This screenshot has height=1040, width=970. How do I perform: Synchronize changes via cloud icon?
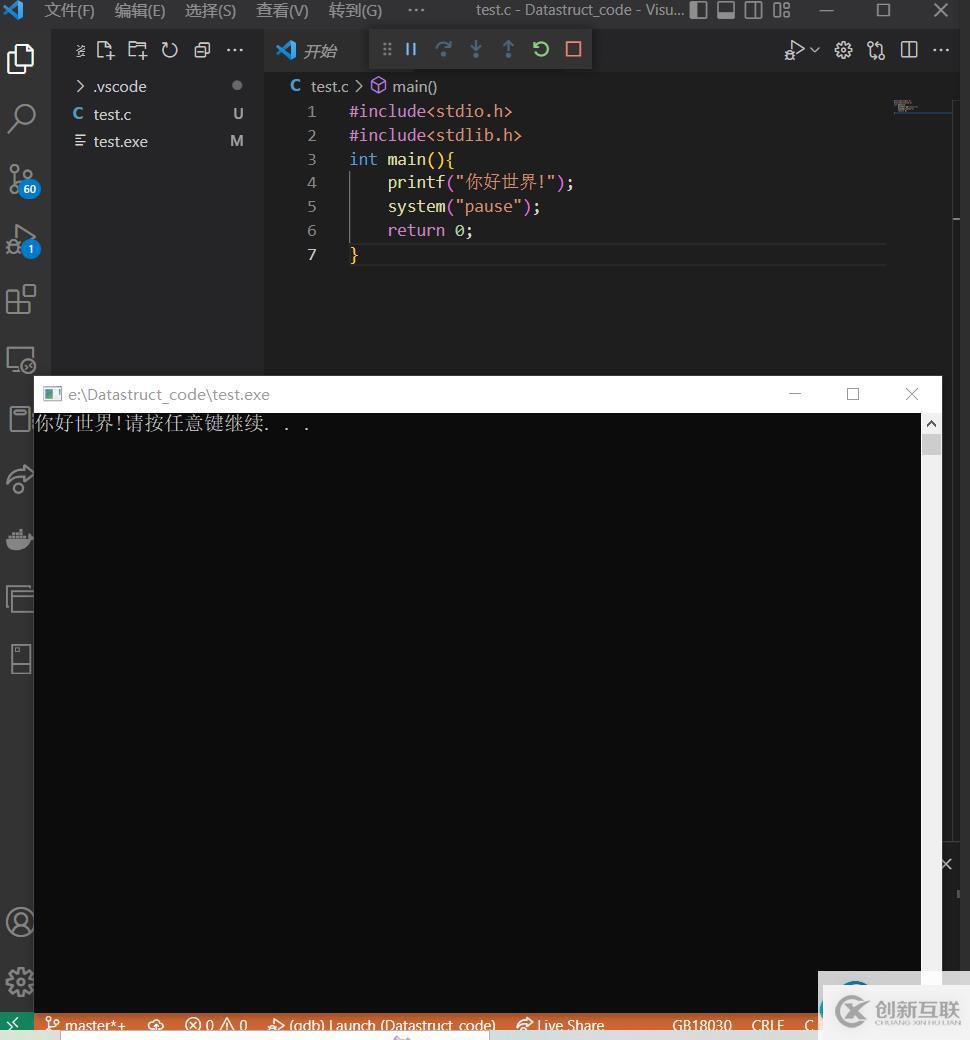(x=156, y=1025)
